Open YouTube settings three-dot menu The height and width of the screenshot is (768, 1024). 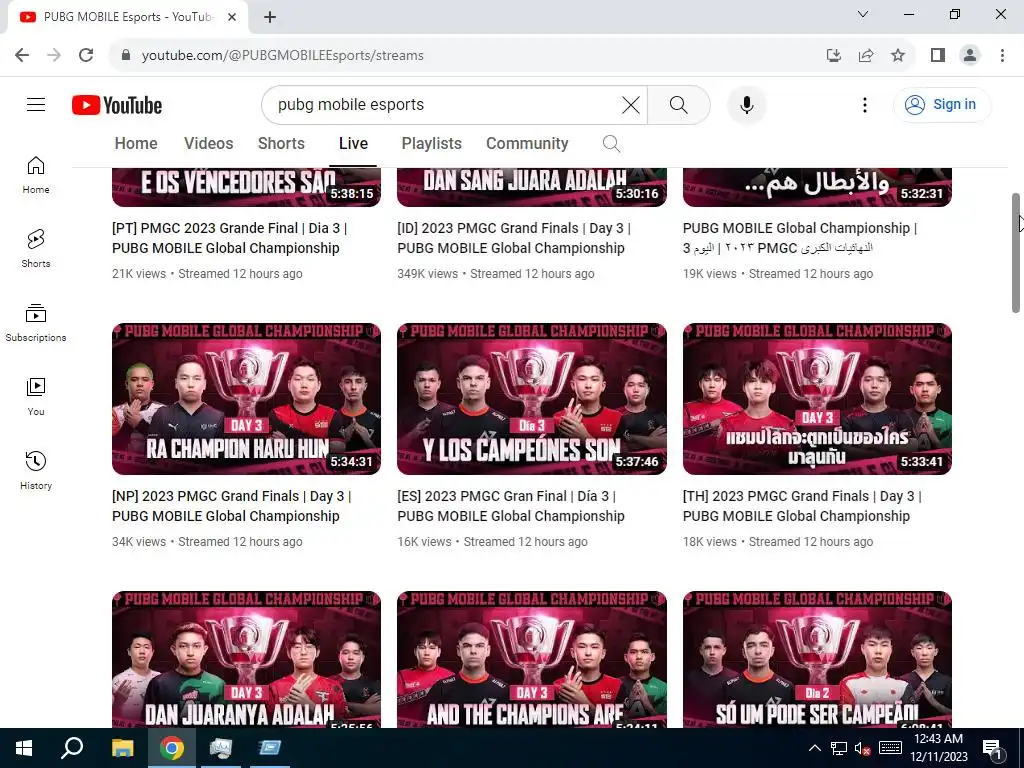[x=865, y=104]
